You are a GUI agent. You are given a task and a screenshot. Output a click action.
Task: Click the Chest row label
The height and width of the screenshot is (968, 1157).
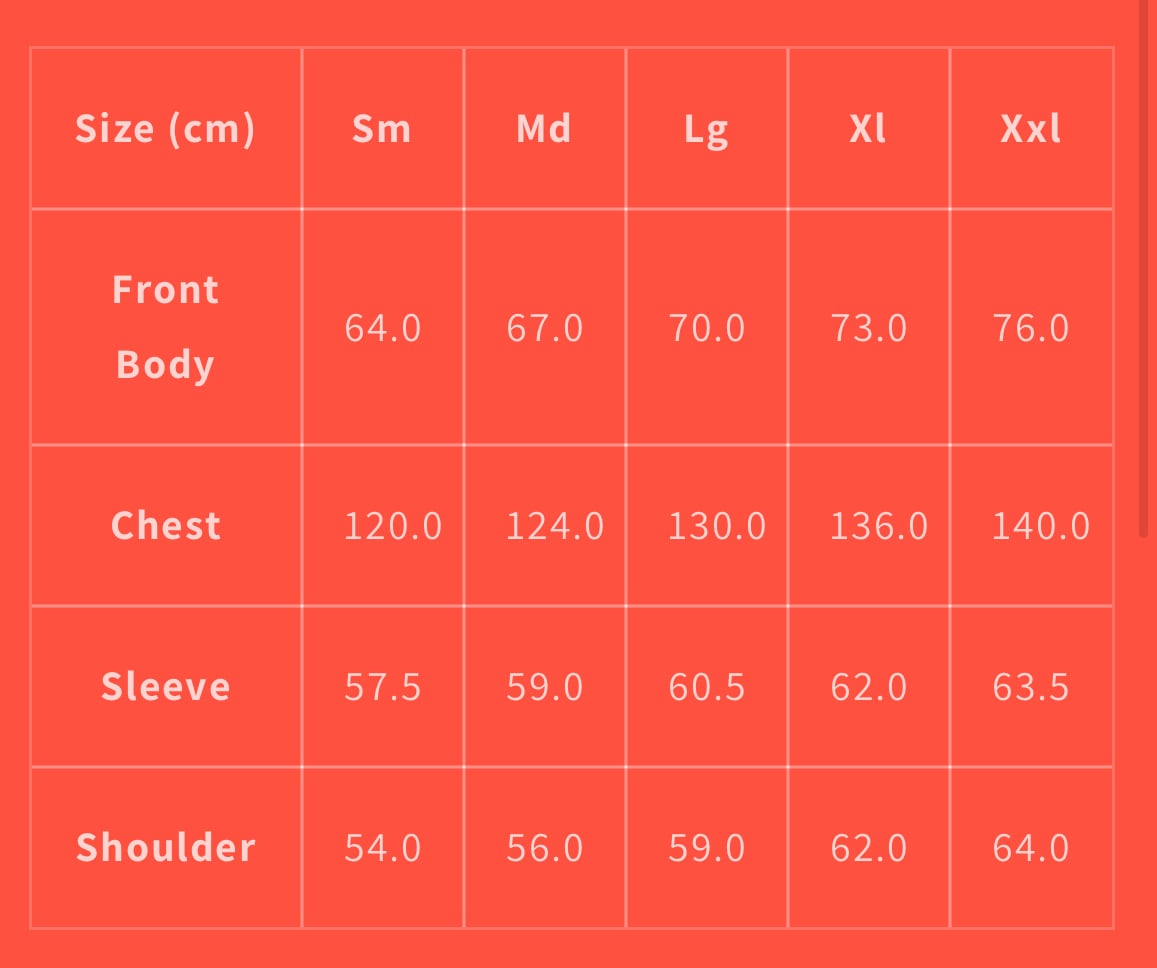[x=166, y=526]
